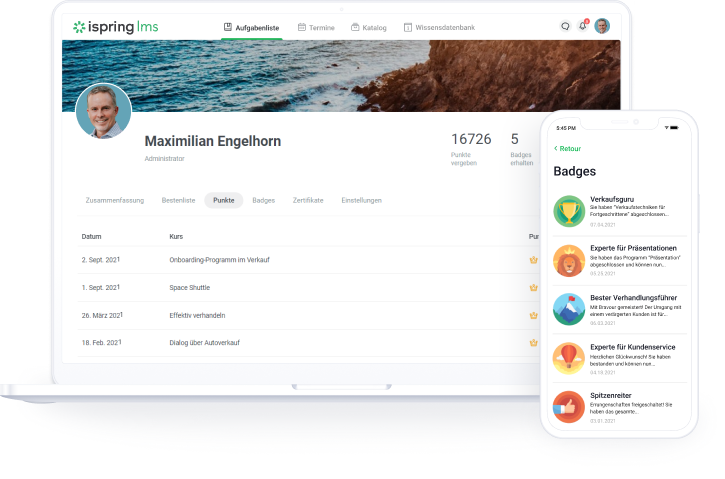Click the crown icon in Dialog über Autoverkauf row
The image size is (725, 479).
coord(534,343)
